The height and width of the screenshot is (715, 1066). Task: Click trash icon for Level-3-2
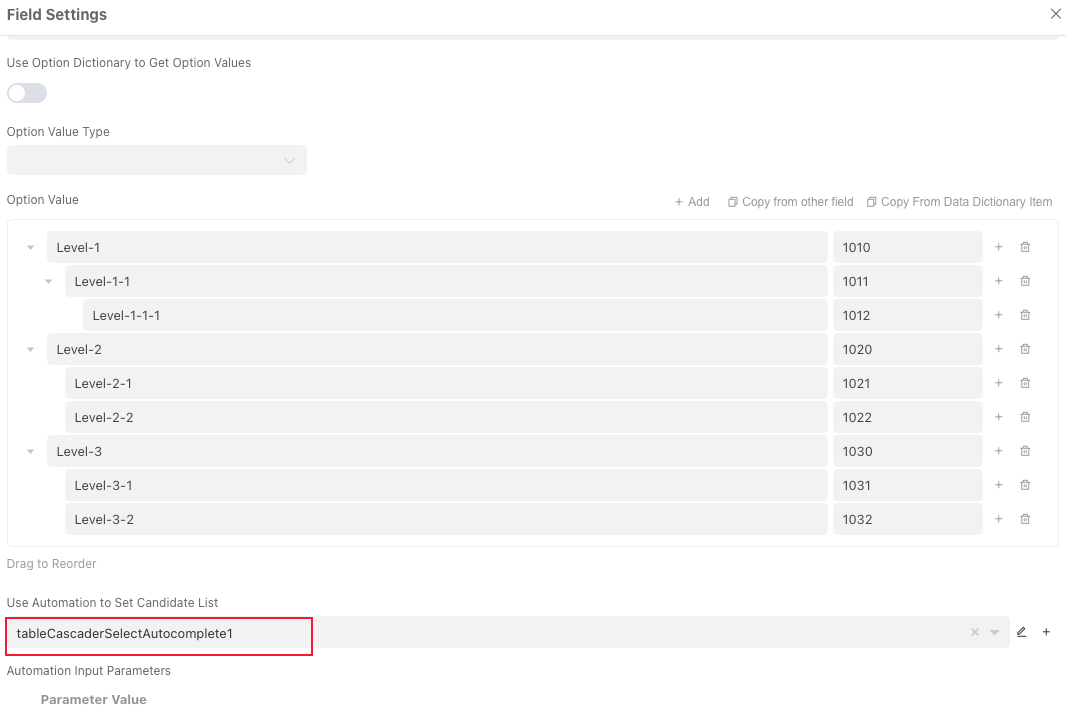click(x=1025, y=519)
